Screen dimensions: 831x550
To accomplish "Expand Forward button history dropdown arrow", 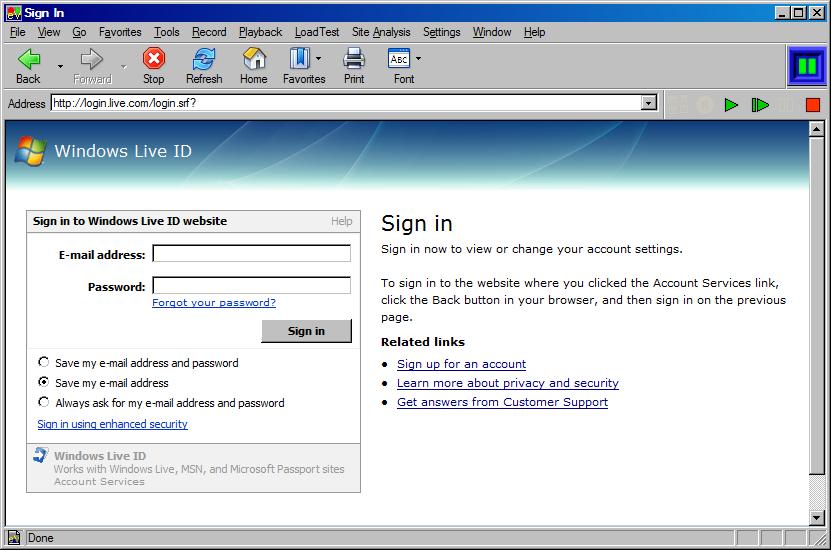I will click(x=124, y=66).
